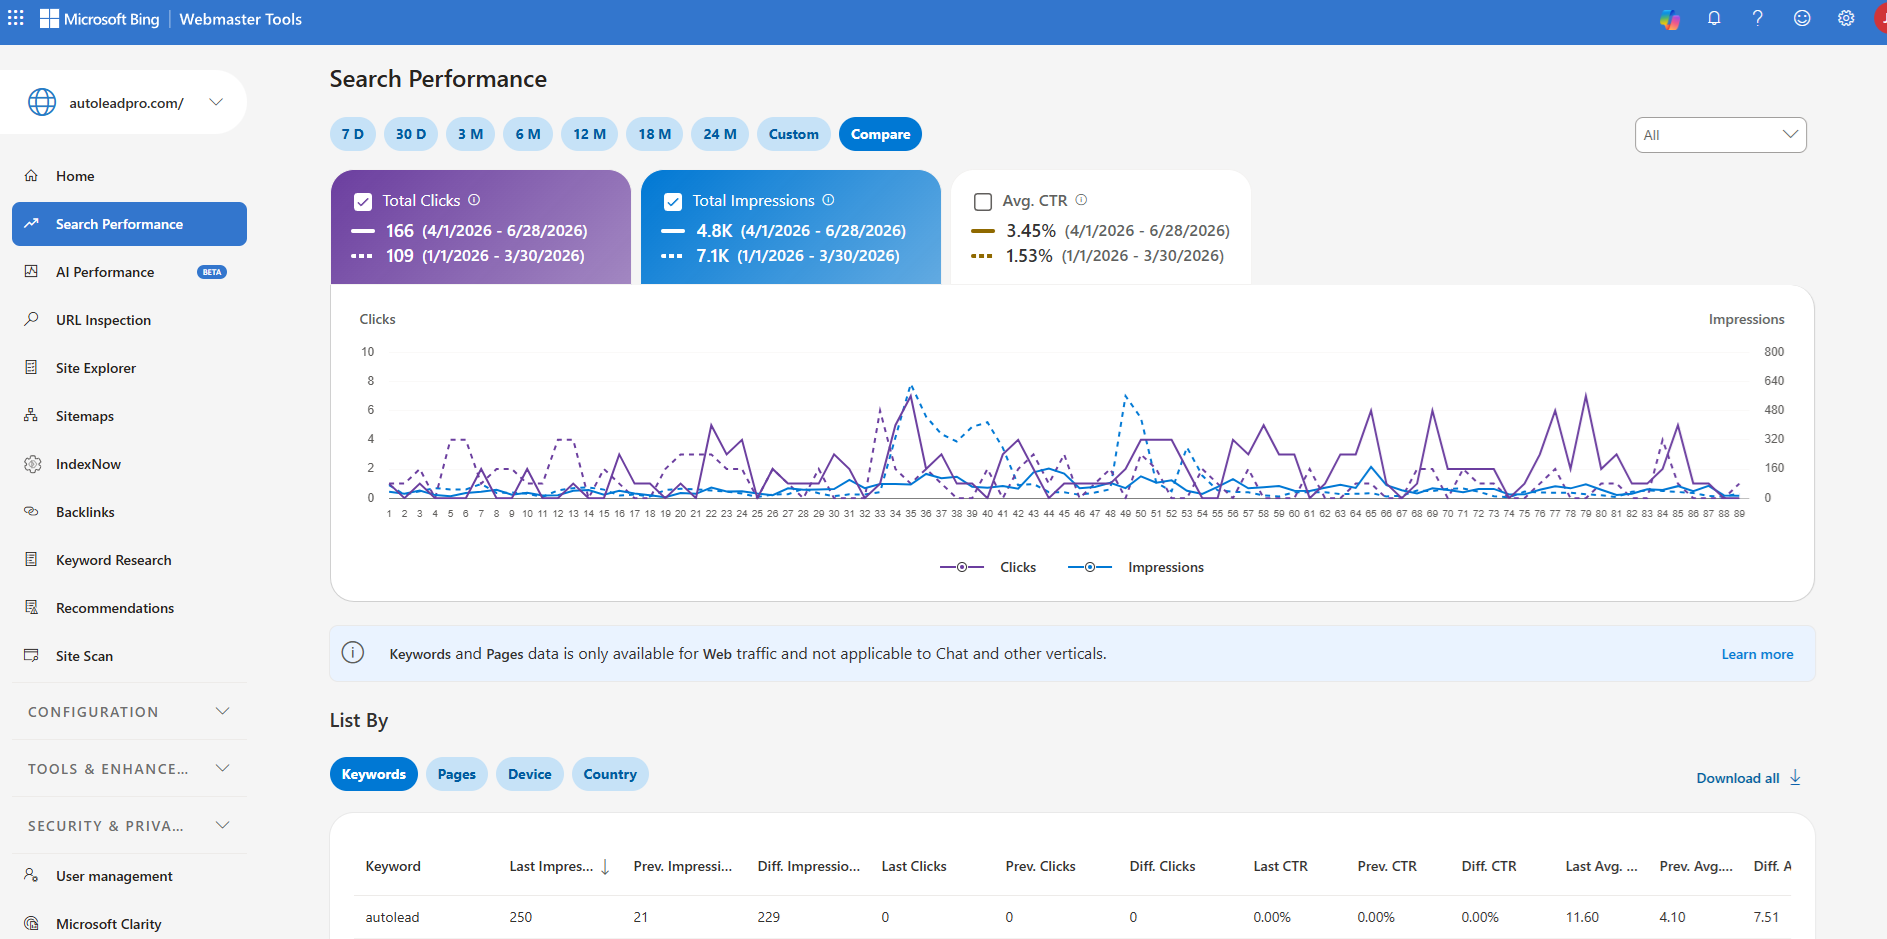Image resolution: width=1887 pixels, height=939 pixels.
Task: Click the Compare button
Action: click(880, 134)
